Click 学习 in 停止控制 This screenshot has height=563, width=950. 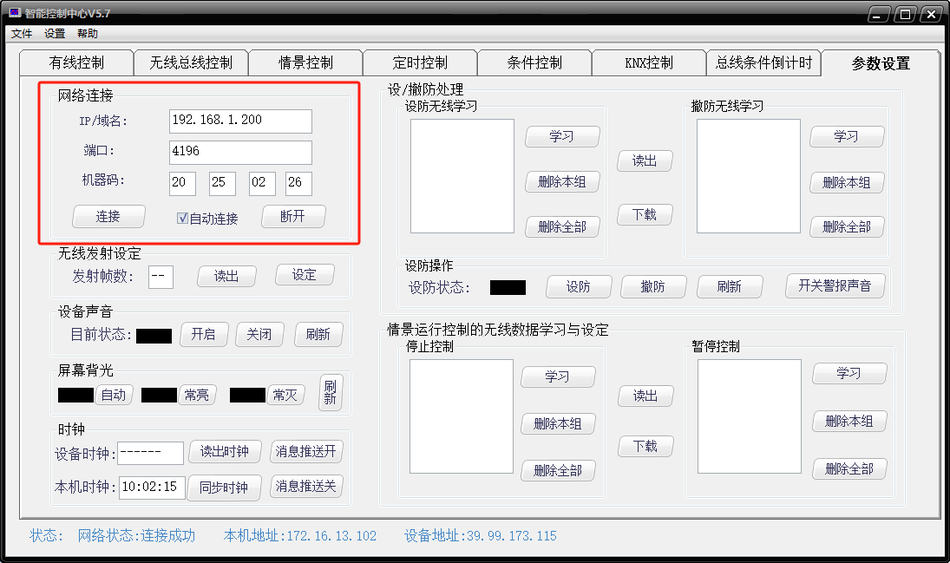[557, 376]
